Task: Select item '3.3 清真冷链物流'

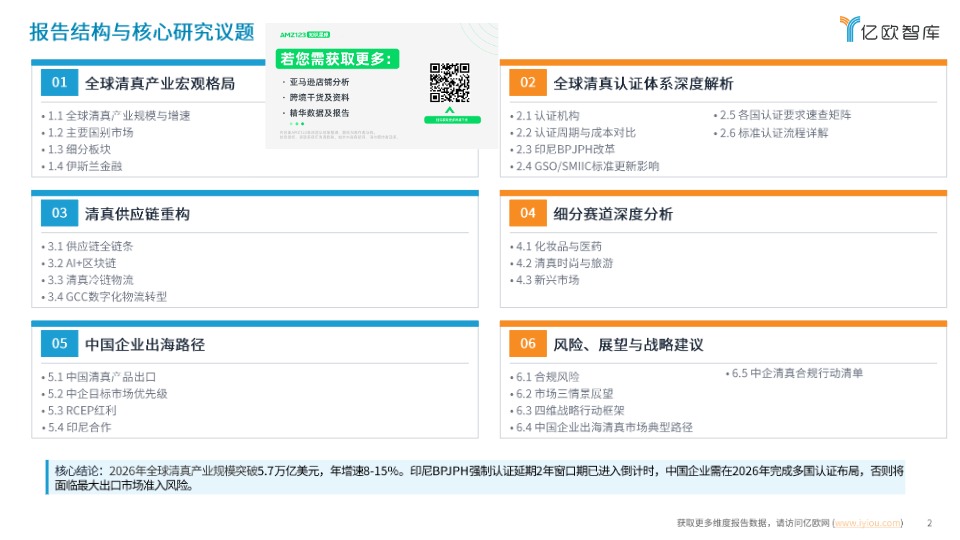Action: (x=90, y=280)
